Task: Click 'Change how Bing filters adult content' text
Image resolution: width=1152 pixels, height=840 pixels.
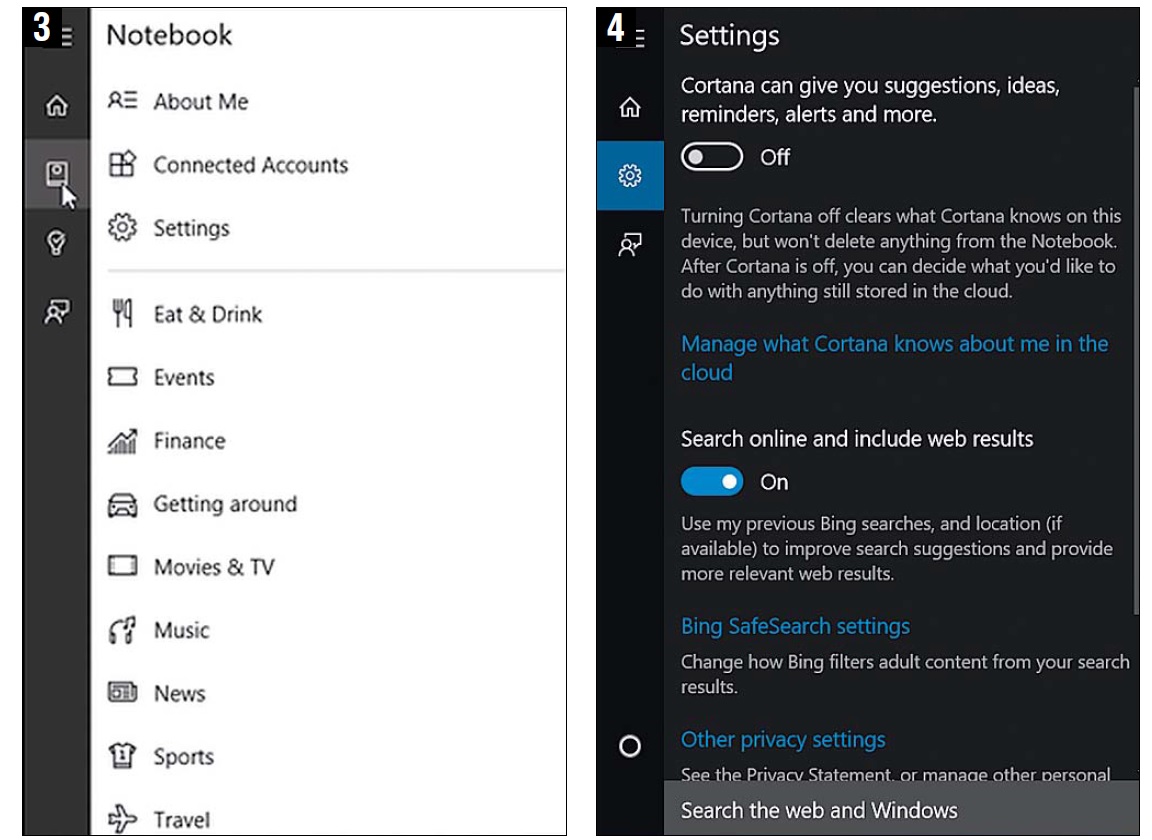Action: (x=904, y=674)
